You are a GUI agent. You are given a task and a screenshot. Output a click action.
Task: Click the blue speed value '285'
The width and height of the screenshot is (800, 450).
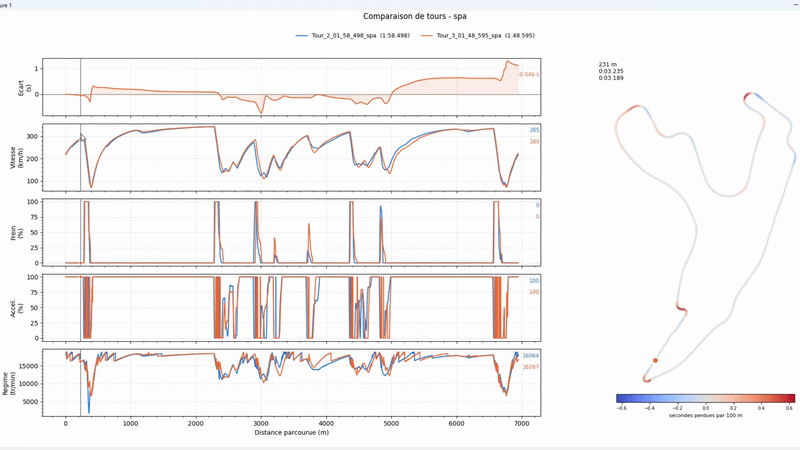pos(534,130)
